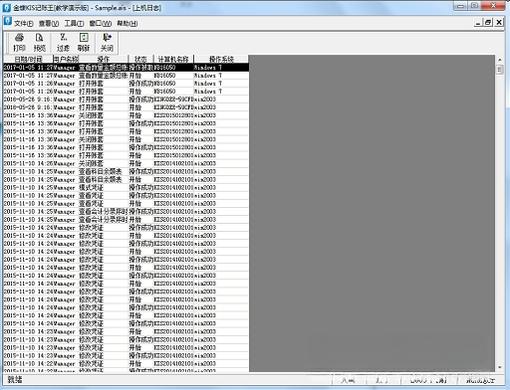The width and height of the screenshot is (510, 390).
Task: Click the 关闭 (Close) toolbar icon
Action: coord(107,42)
